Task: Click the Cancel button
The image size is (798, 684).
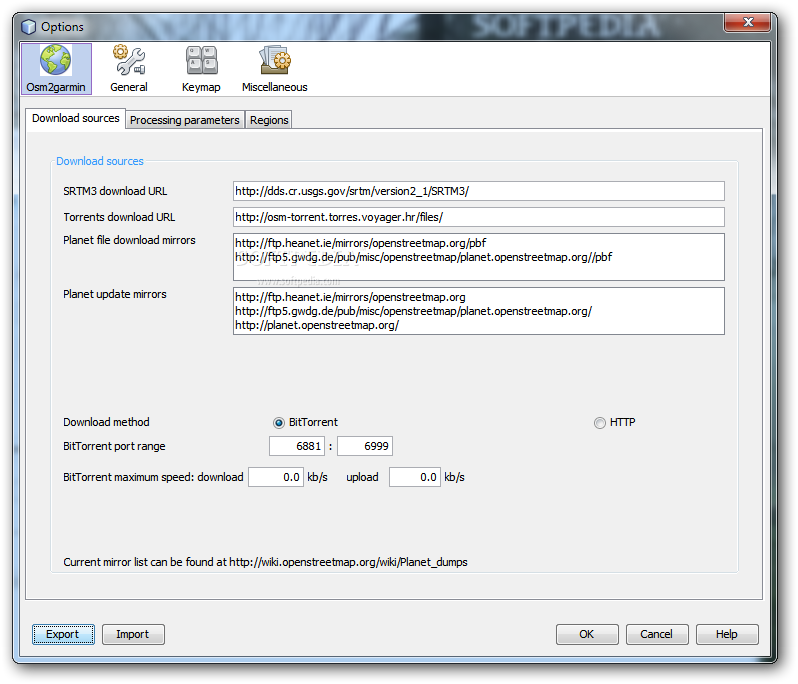Action: tap(657, 635)
